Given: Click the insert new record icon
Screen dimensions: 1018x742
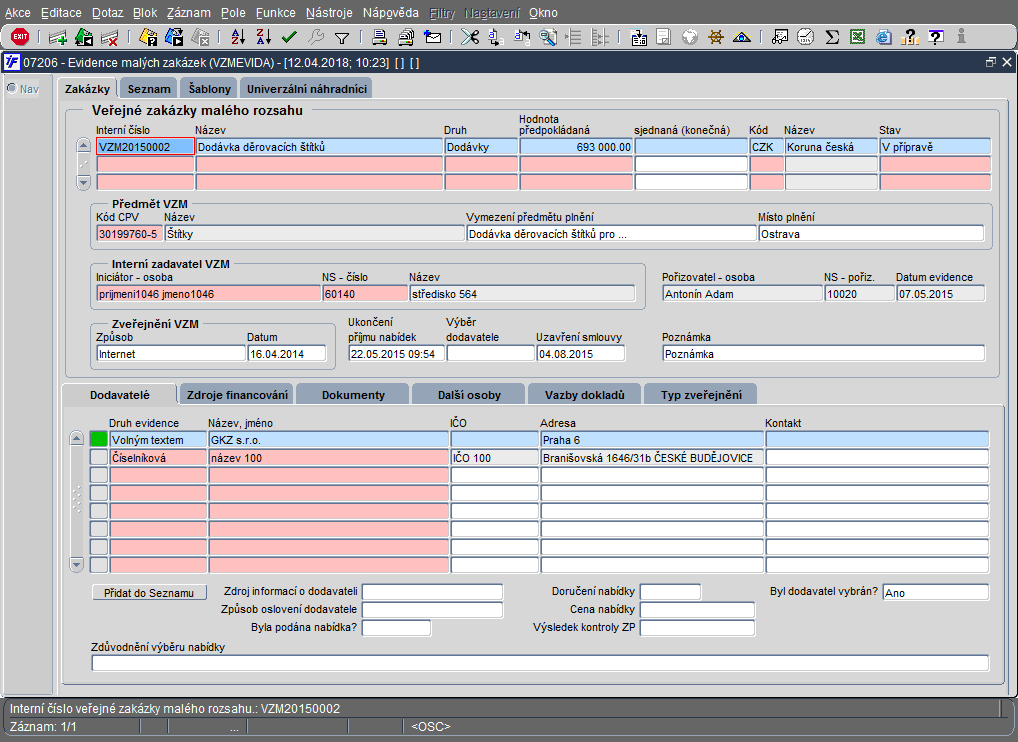Looking at the screenshot, I should [x=58, y=37].
